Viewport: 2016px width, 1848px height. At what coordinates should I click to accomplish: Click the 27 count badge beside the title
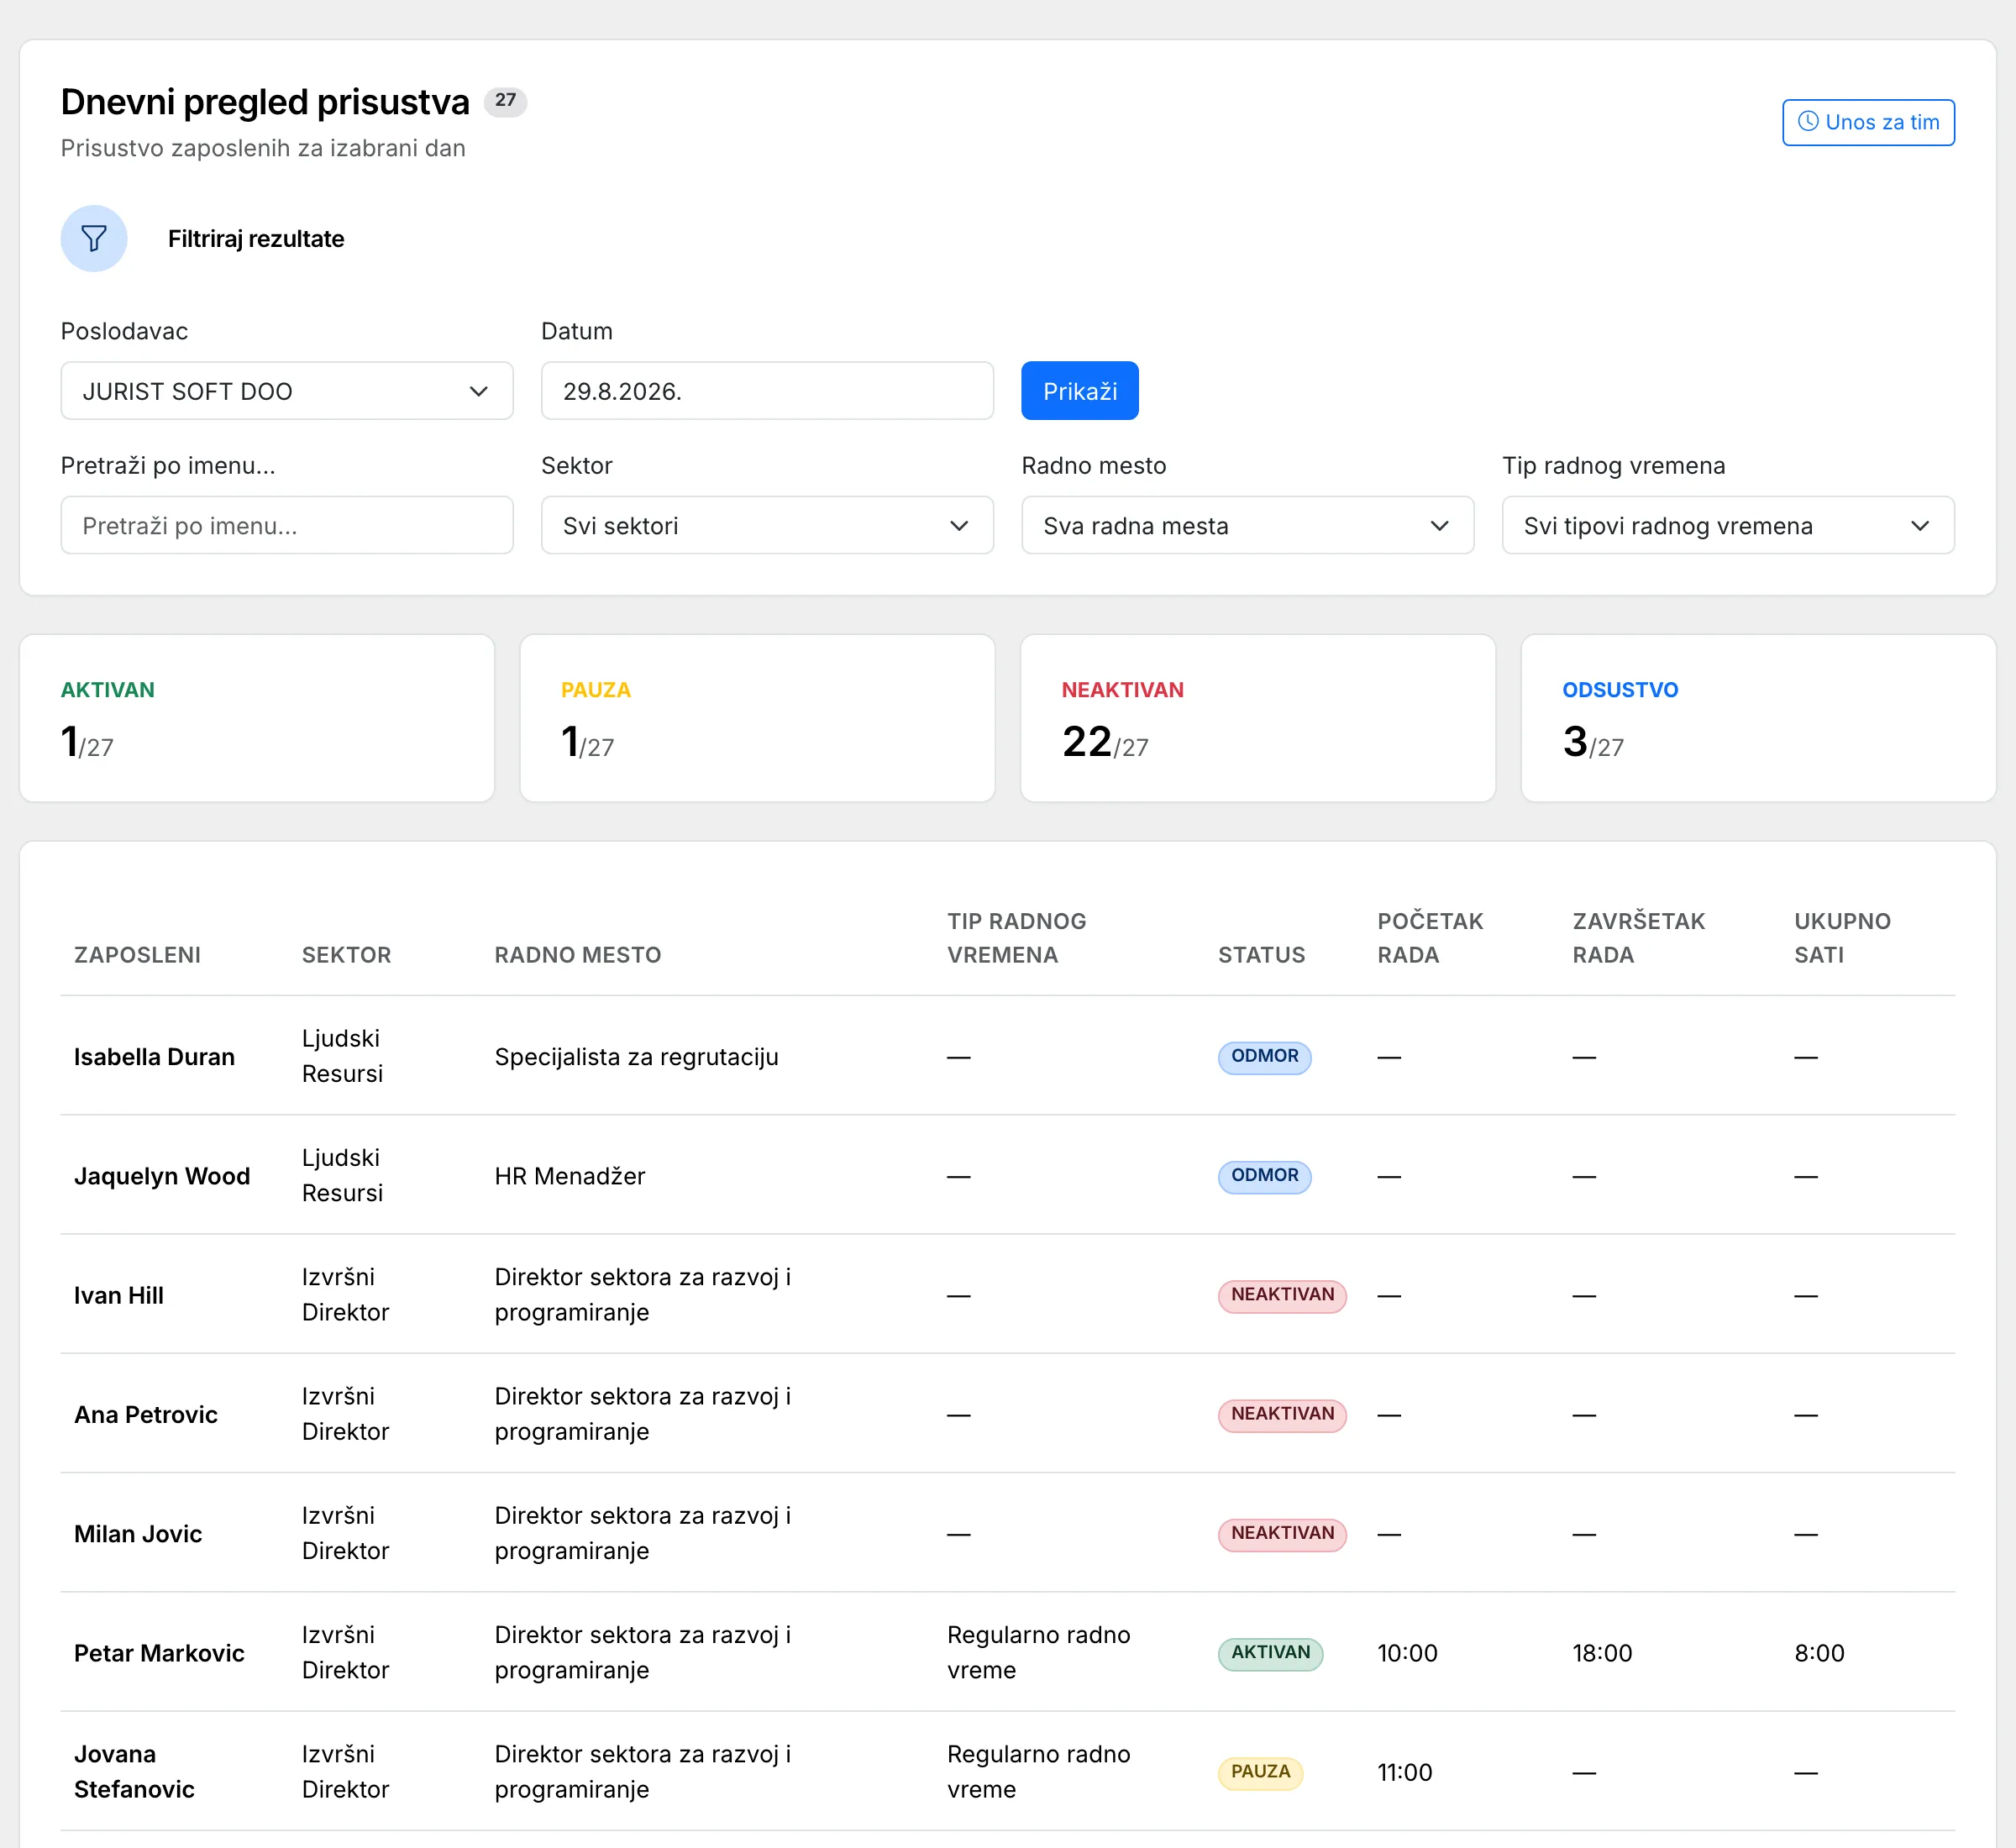(x=505, y=101)
